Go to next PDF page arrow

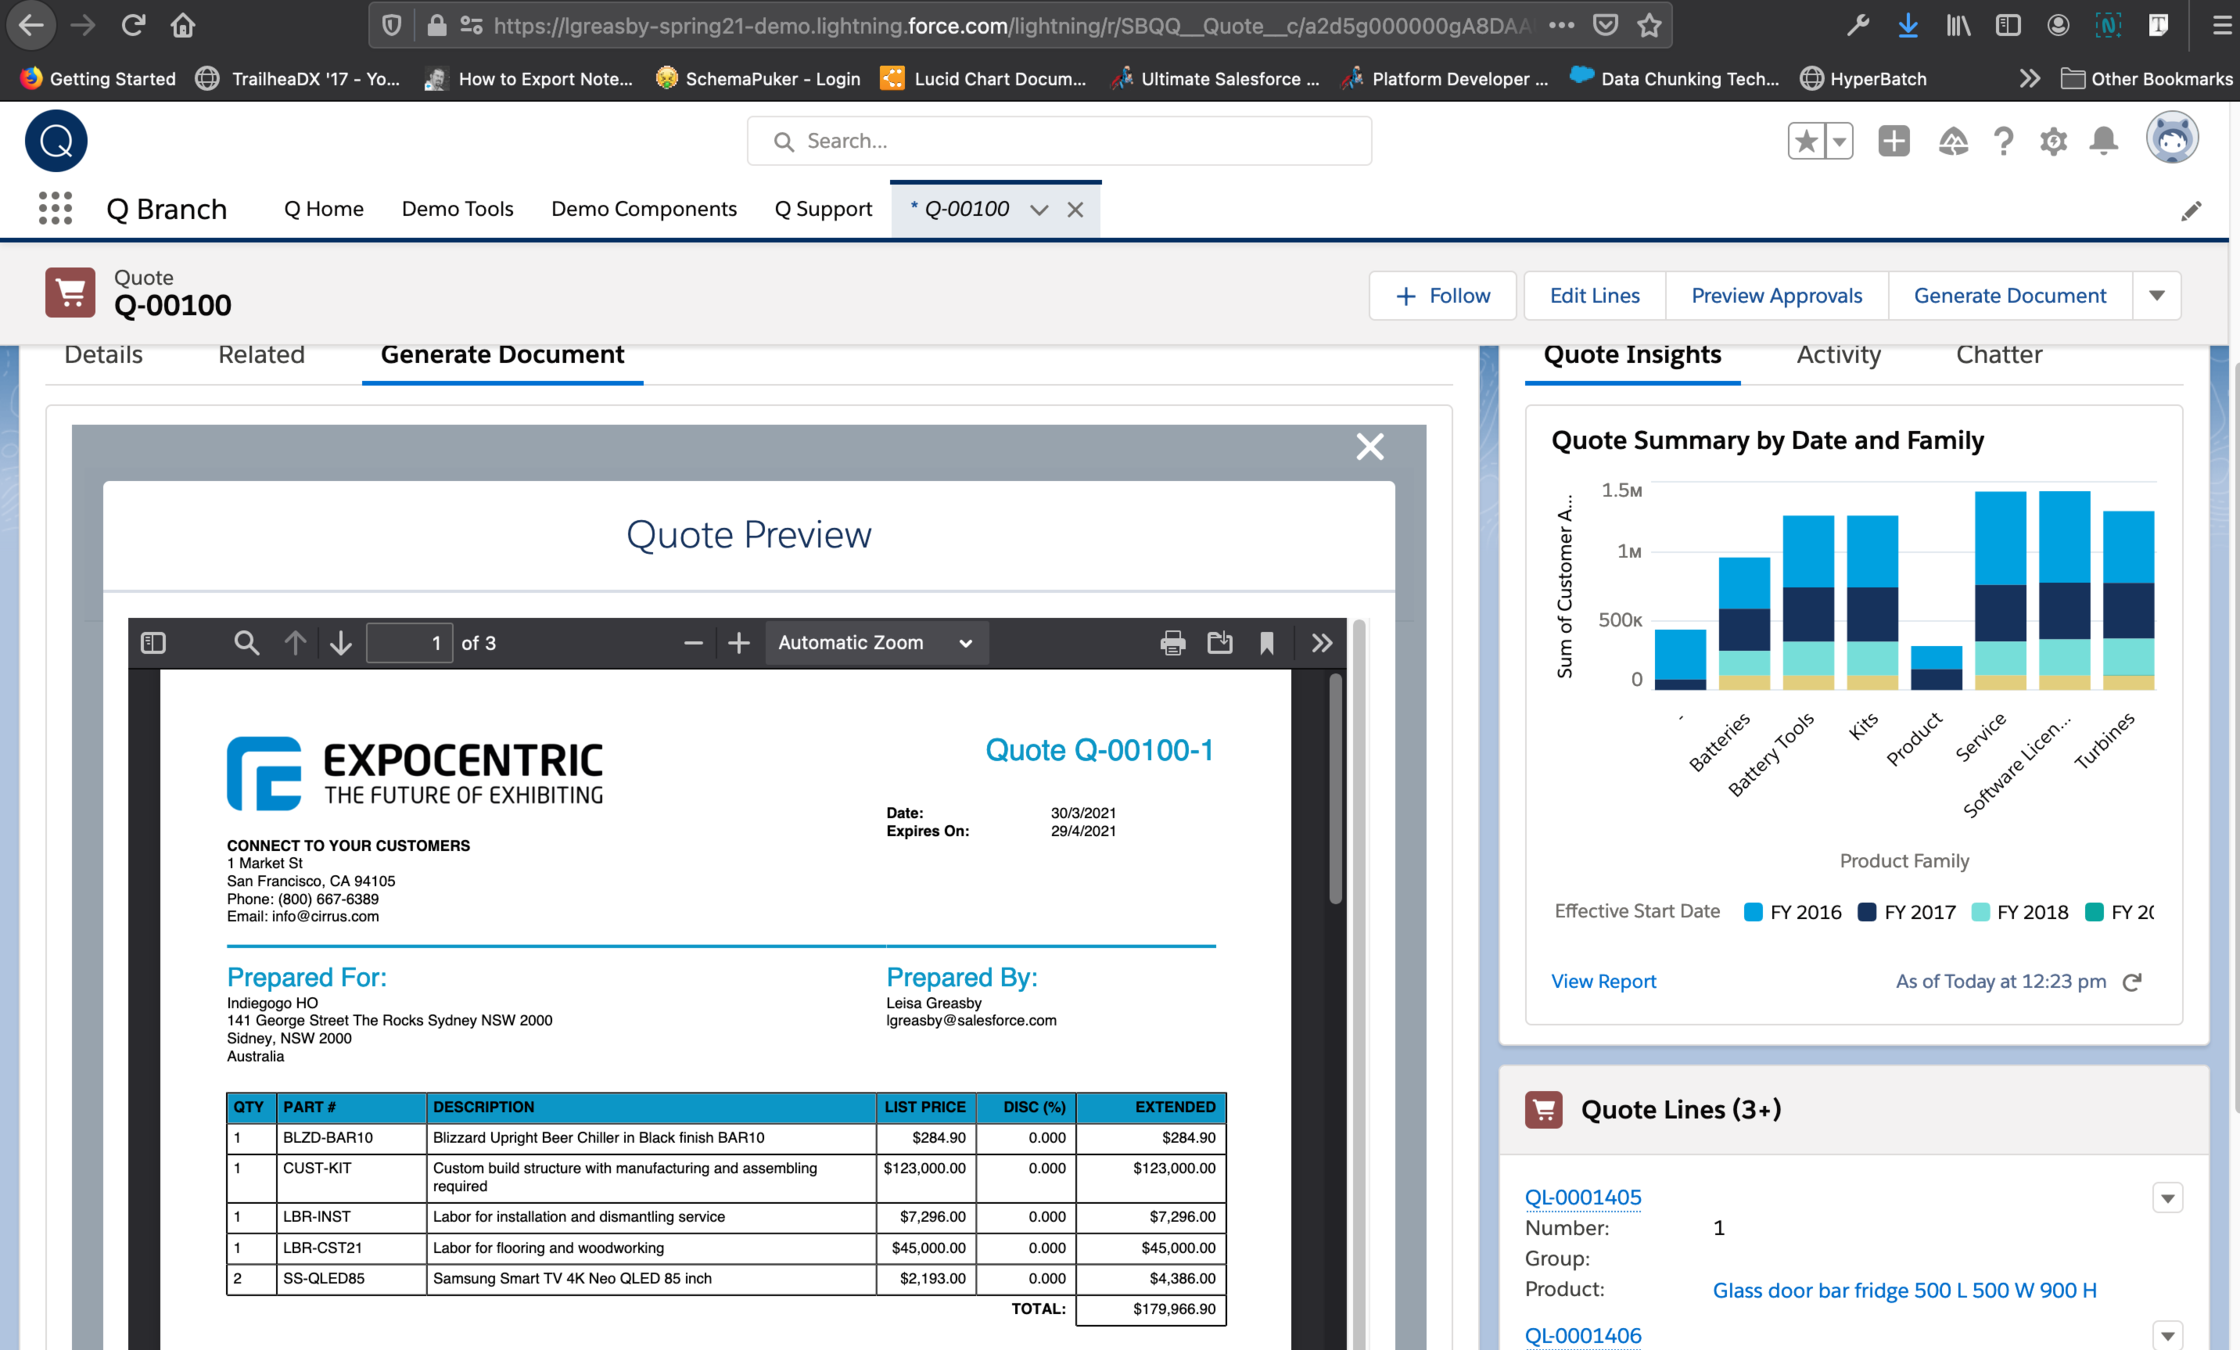tap(340, 642)
